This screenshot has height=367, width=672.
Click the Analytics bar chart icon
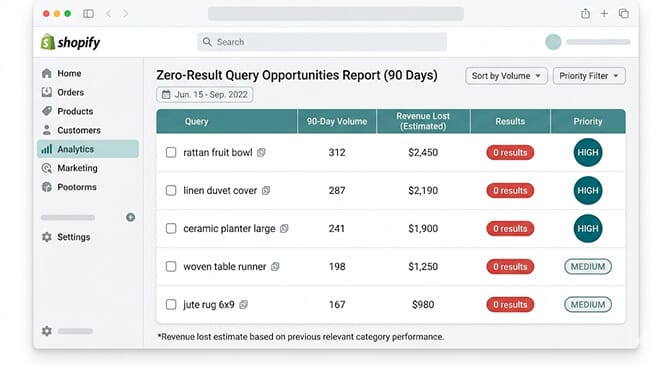pos(47,149)
